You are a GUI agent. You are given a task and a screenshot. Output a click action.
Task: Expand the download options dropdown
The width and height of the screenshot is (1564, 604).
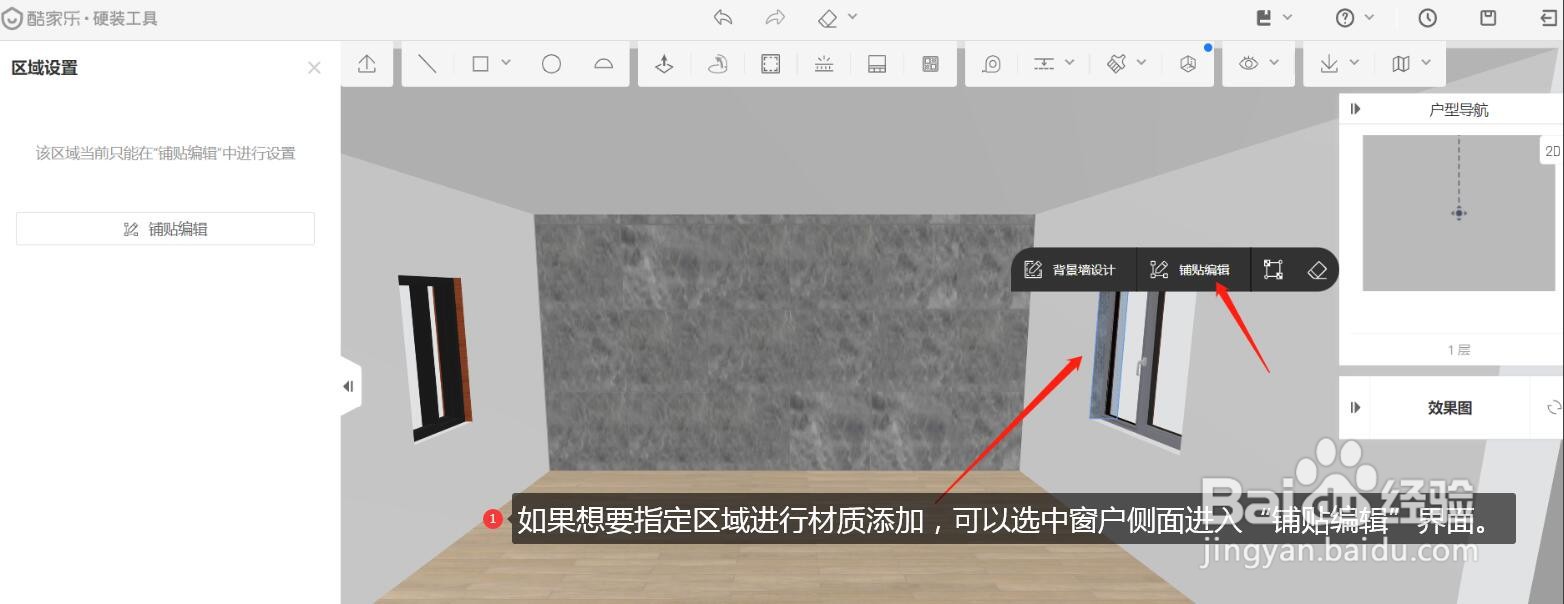click(x=1353, y=62)
